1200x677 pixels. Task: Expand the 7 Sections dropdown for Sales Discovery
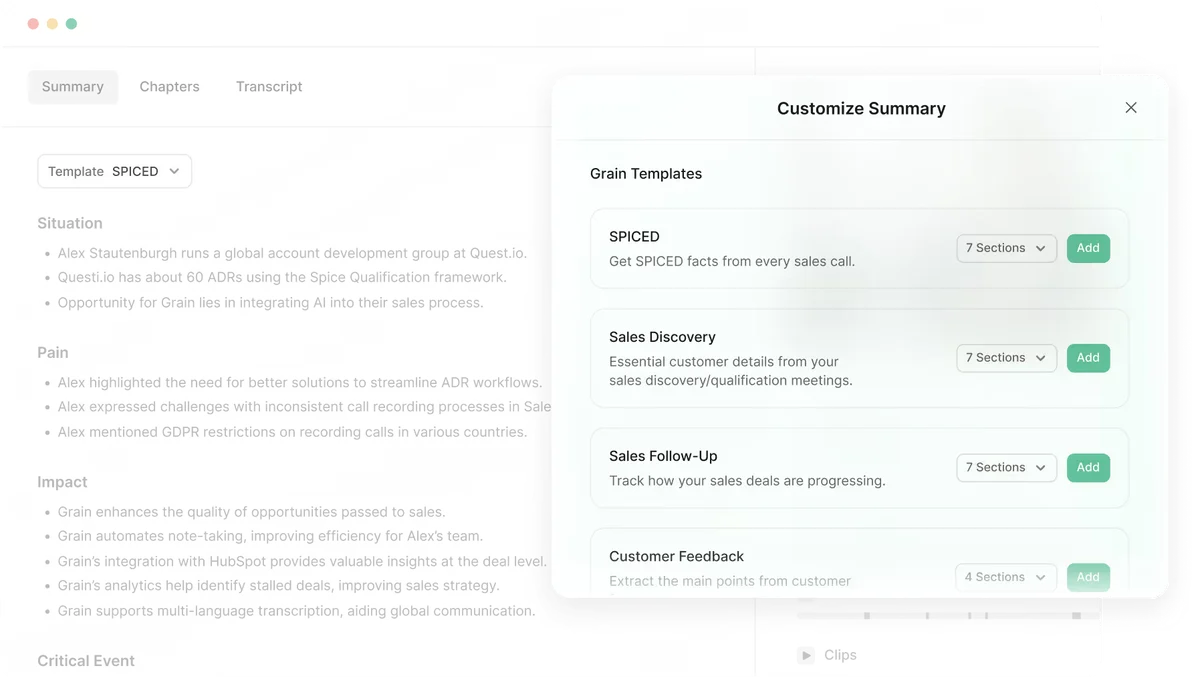click(x=1040, y=357)
